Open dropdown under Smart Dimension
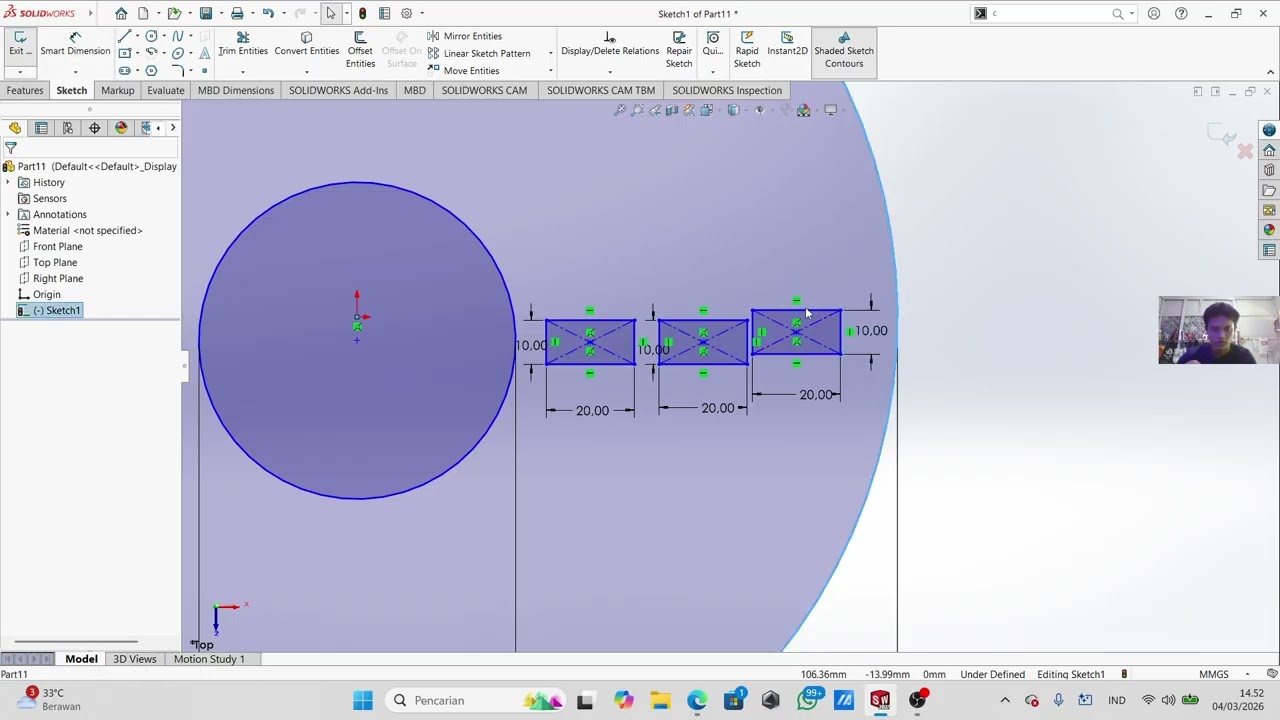The height and width of the screenshot is (720, 1280). pos(75,71)
